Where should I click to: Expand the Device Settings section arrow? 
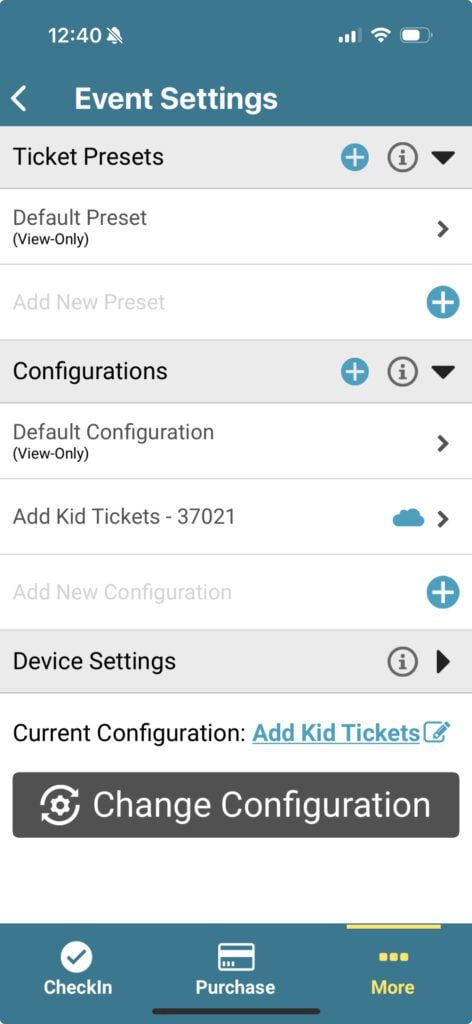point(443,662)
